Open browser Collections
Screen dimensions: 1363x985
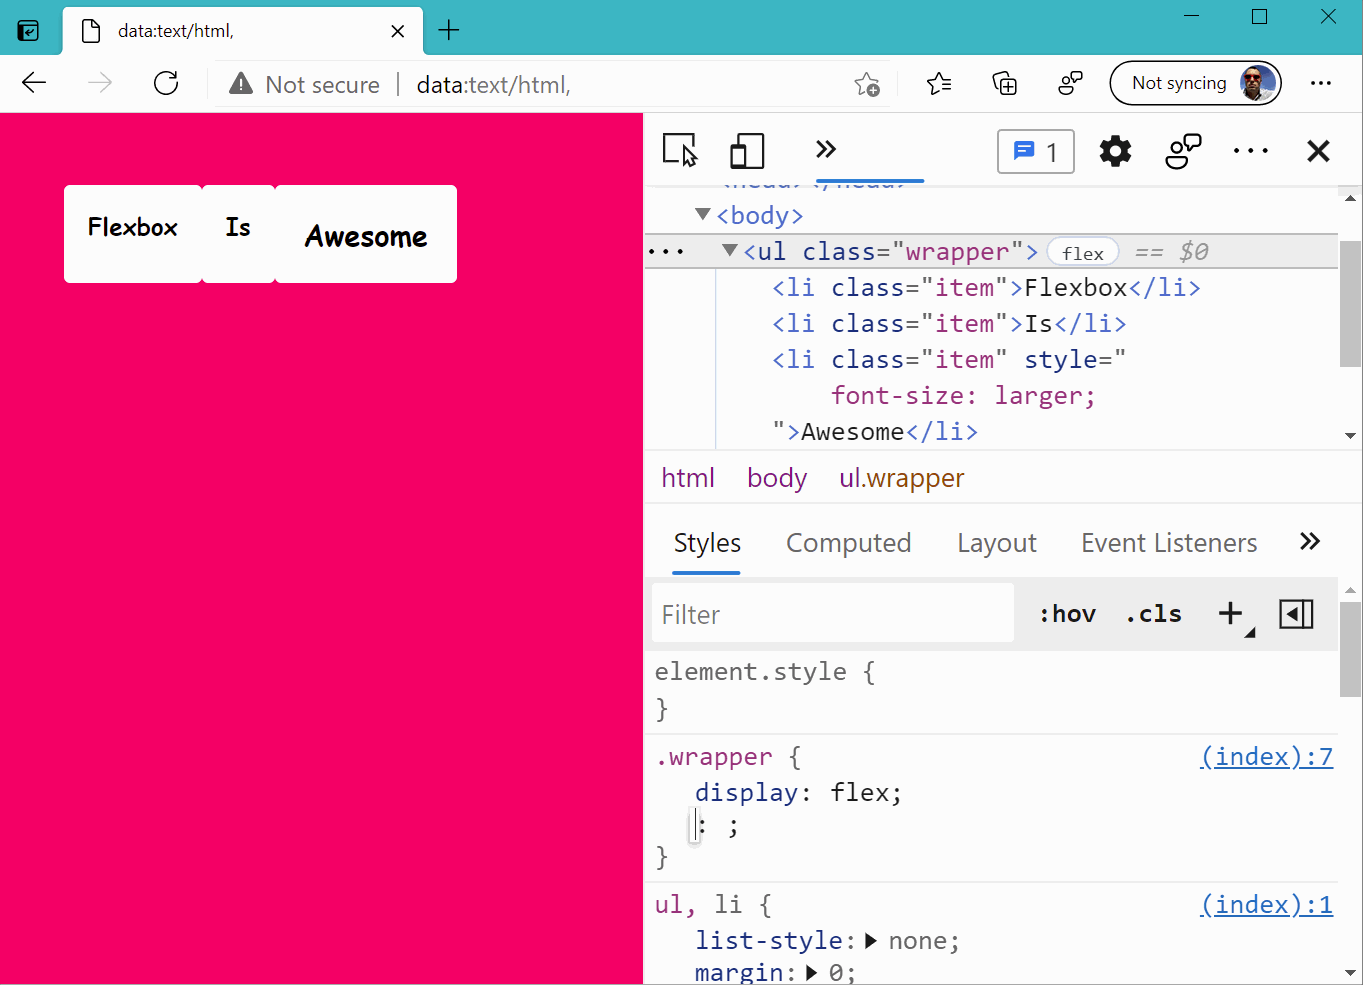coord(1004,84)
